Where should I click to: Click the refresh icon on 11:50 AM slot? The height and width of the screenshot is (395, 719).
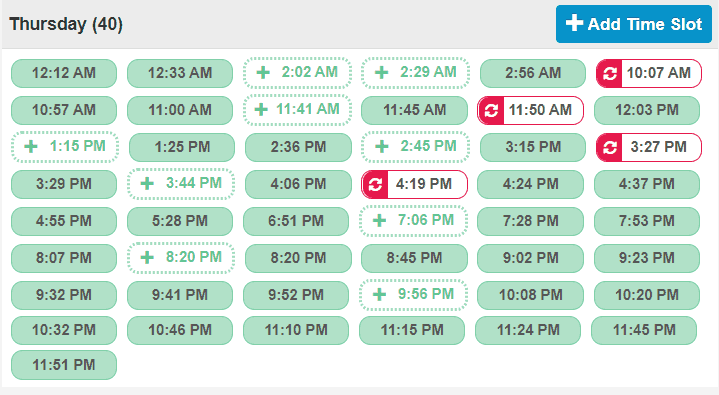pos(491,111)
